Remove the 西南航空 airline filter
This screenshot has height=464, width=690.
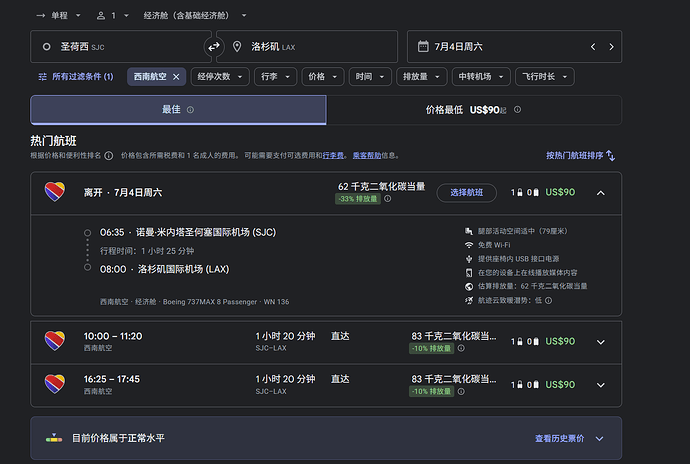pyautogui.click(x=176, y=77)
